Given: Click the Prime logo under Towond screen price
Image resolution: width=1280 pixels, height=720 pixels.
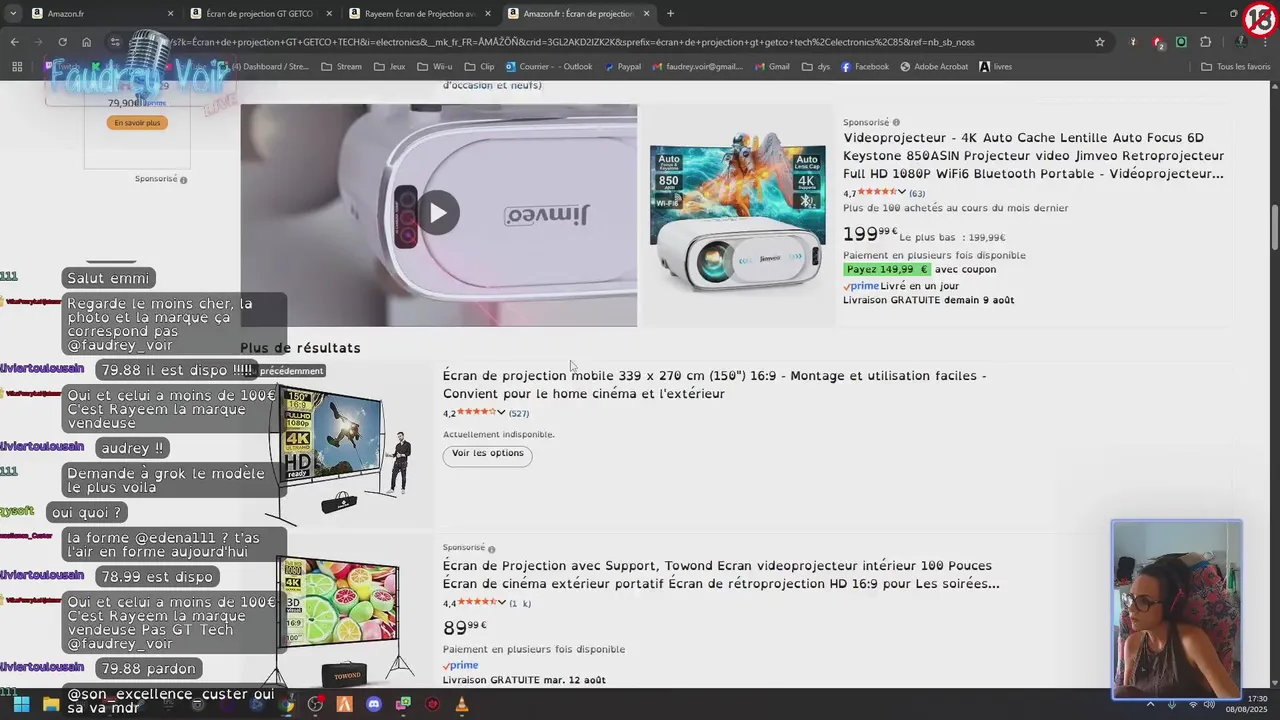Looking at the screenshot, I should coord(460,665).
